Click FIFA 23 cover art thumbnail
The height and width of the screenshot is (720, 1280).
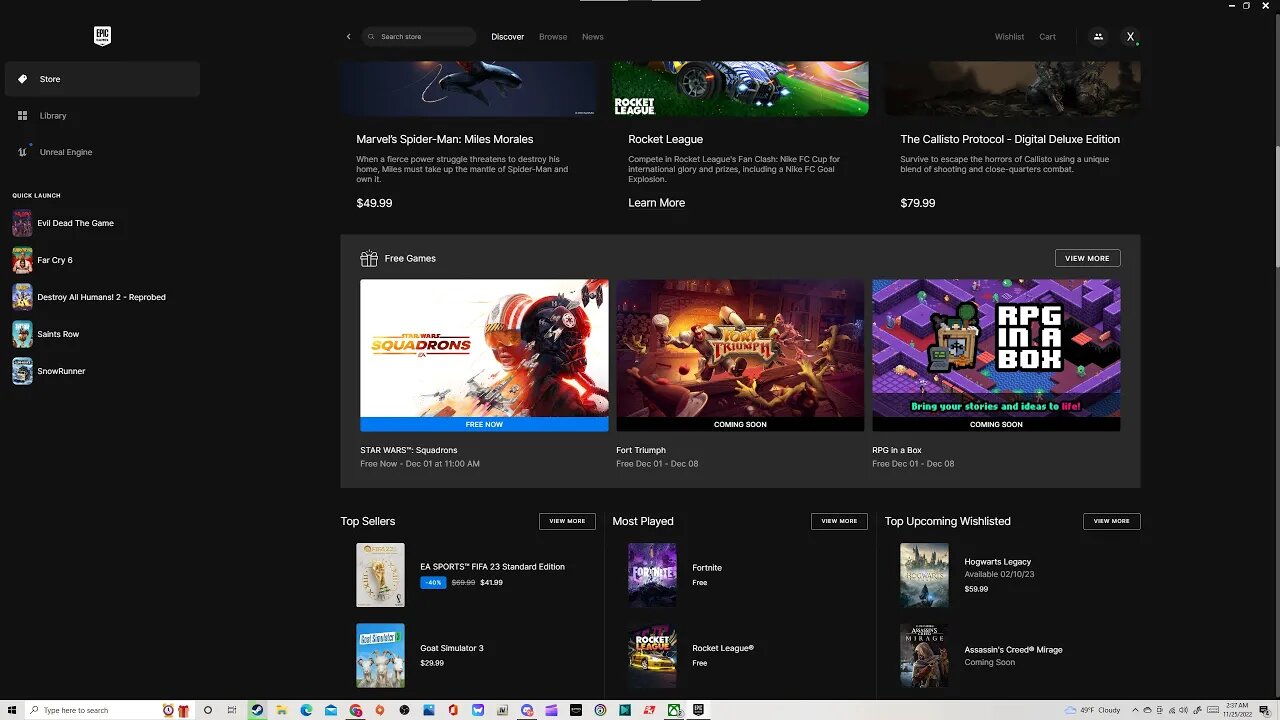(380, 575)
